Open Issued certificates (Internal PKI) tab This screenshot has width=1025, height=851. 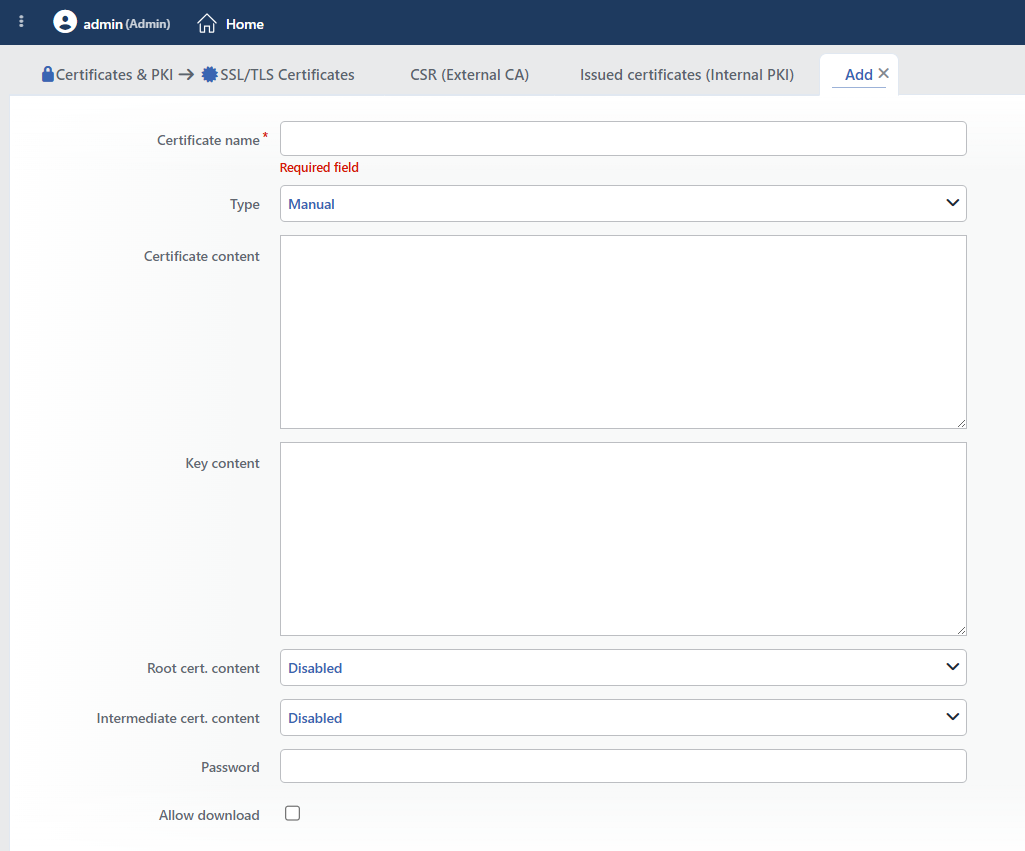(x=686, y=75)
